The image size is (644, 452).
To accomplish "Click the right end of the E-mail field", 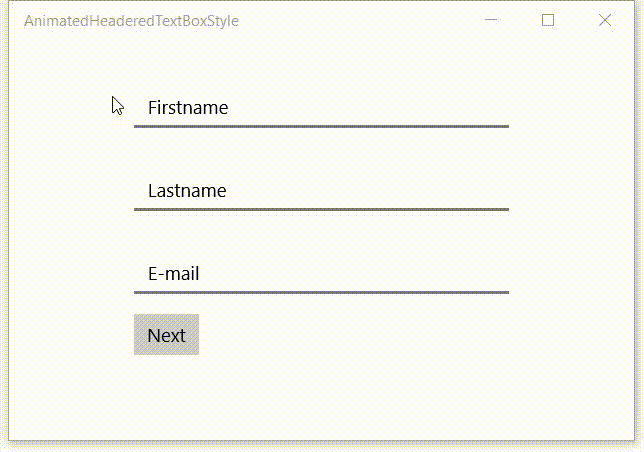I will click(497, 274).
